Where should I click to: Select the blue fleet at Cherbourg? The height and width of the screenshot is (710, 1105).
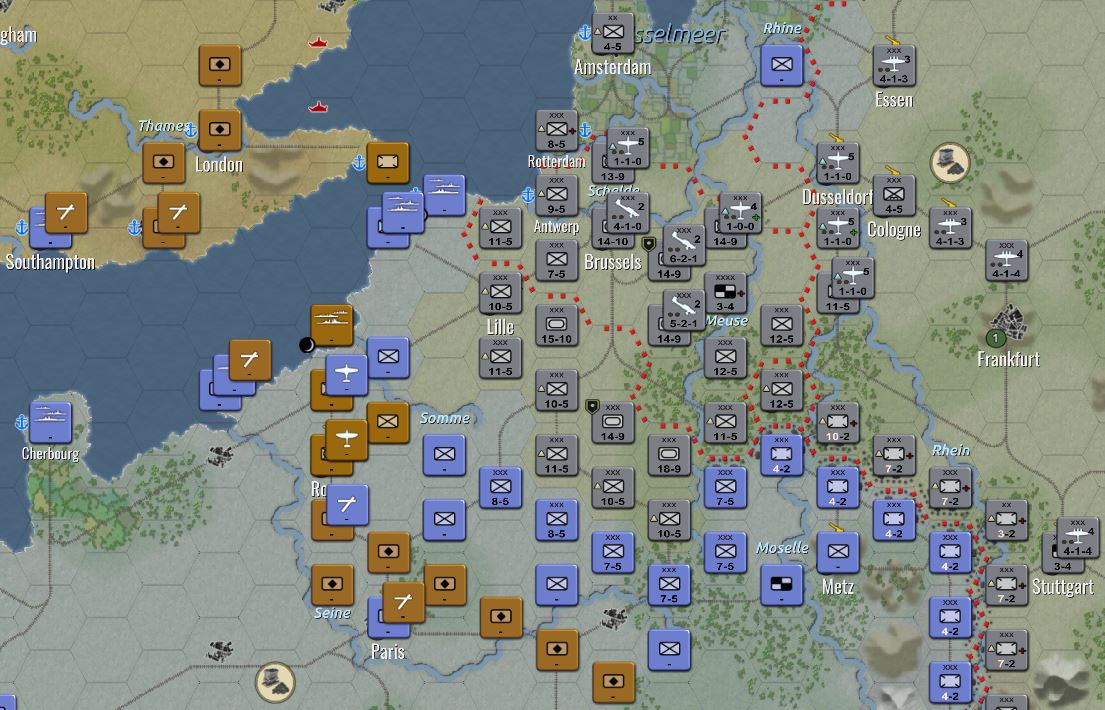tap(50, 422)
